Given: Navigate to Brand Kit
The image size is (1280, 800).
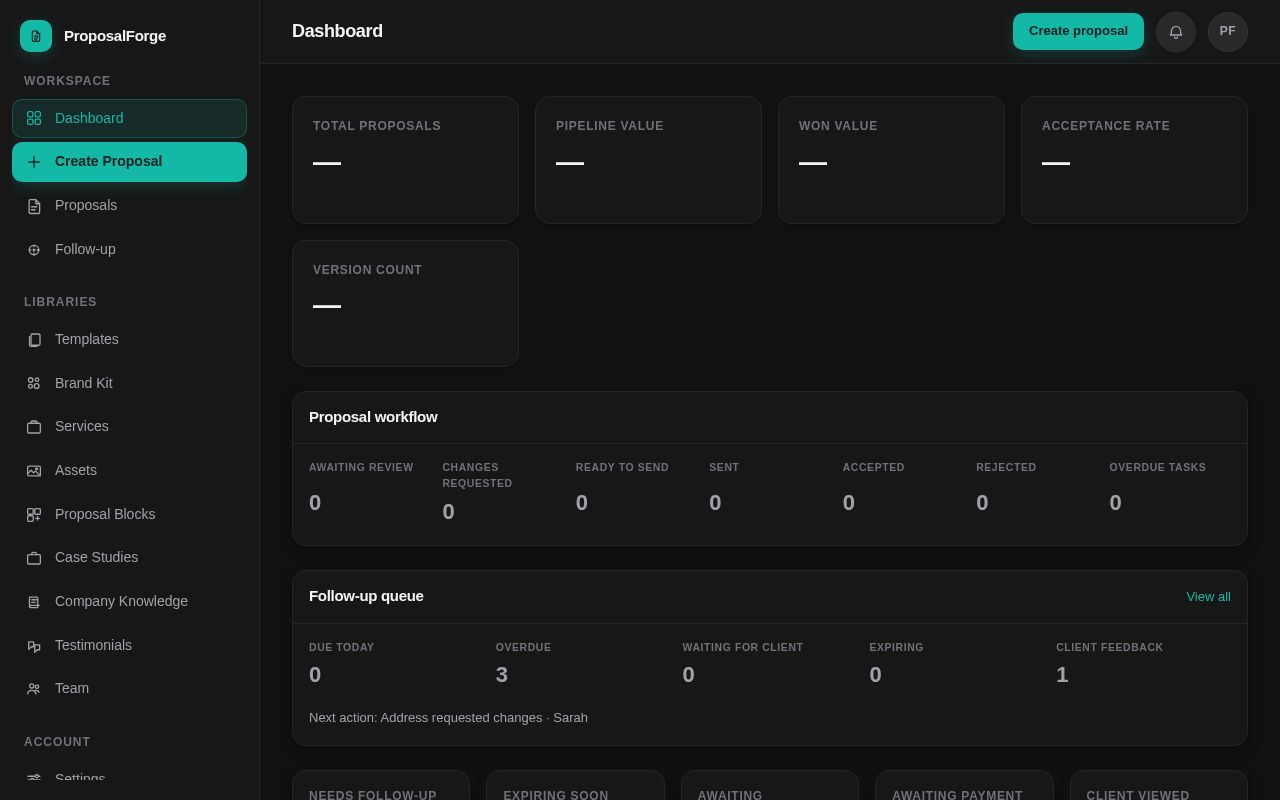Looking at the screenshot, I should click(129, 383).
